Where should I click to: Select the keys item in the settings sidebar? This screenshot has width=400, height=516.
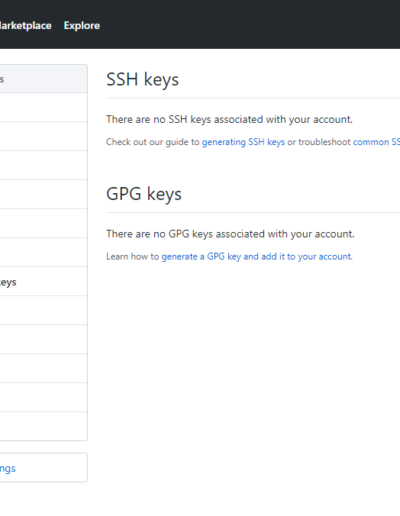44,281
